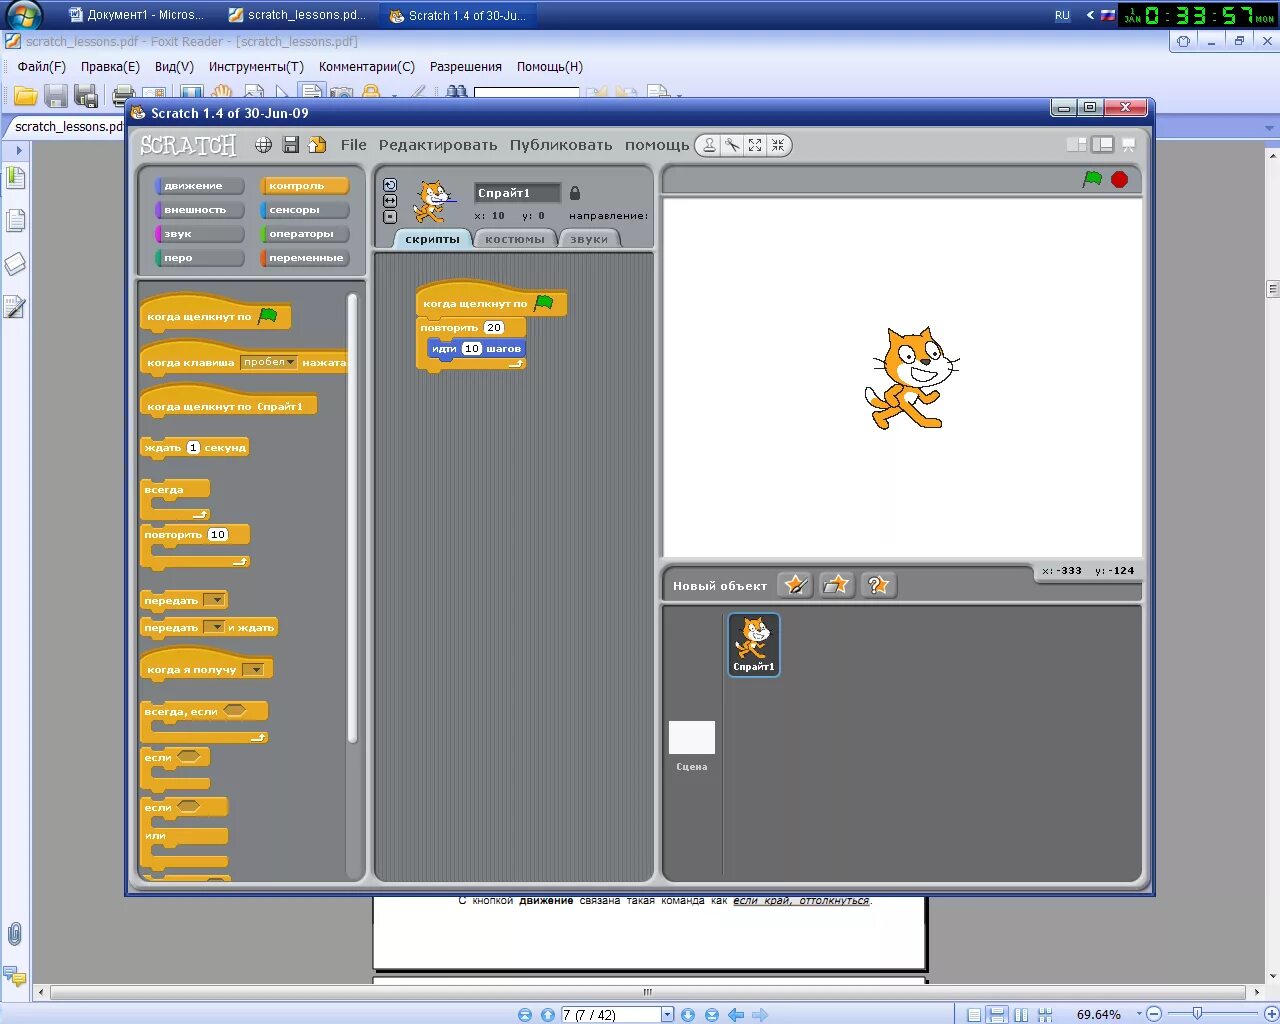Click the zoom slider handle in Foxit
This screenshot has height=1024, width=1280.
1197,1014
